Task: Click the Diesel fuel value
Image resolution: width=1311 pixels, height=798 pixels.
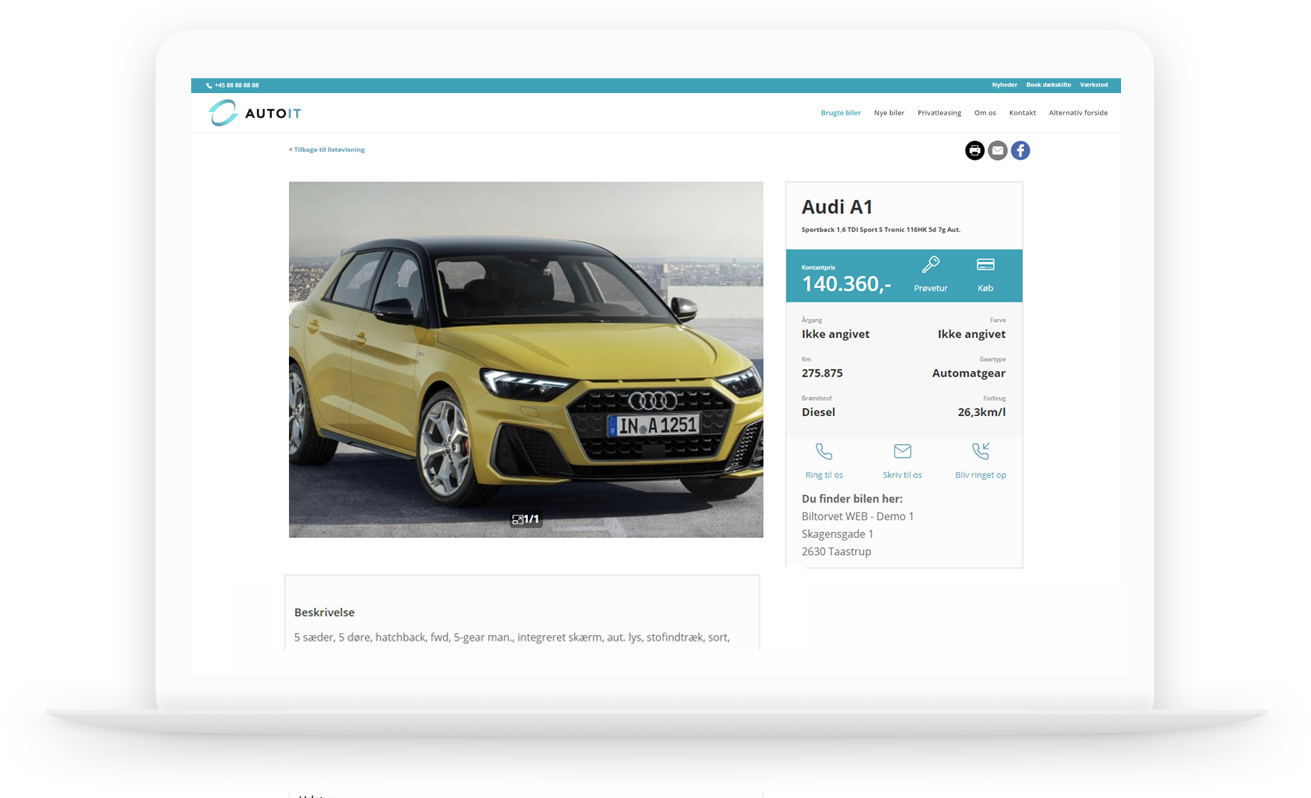Action: click(x=818, y=412)
